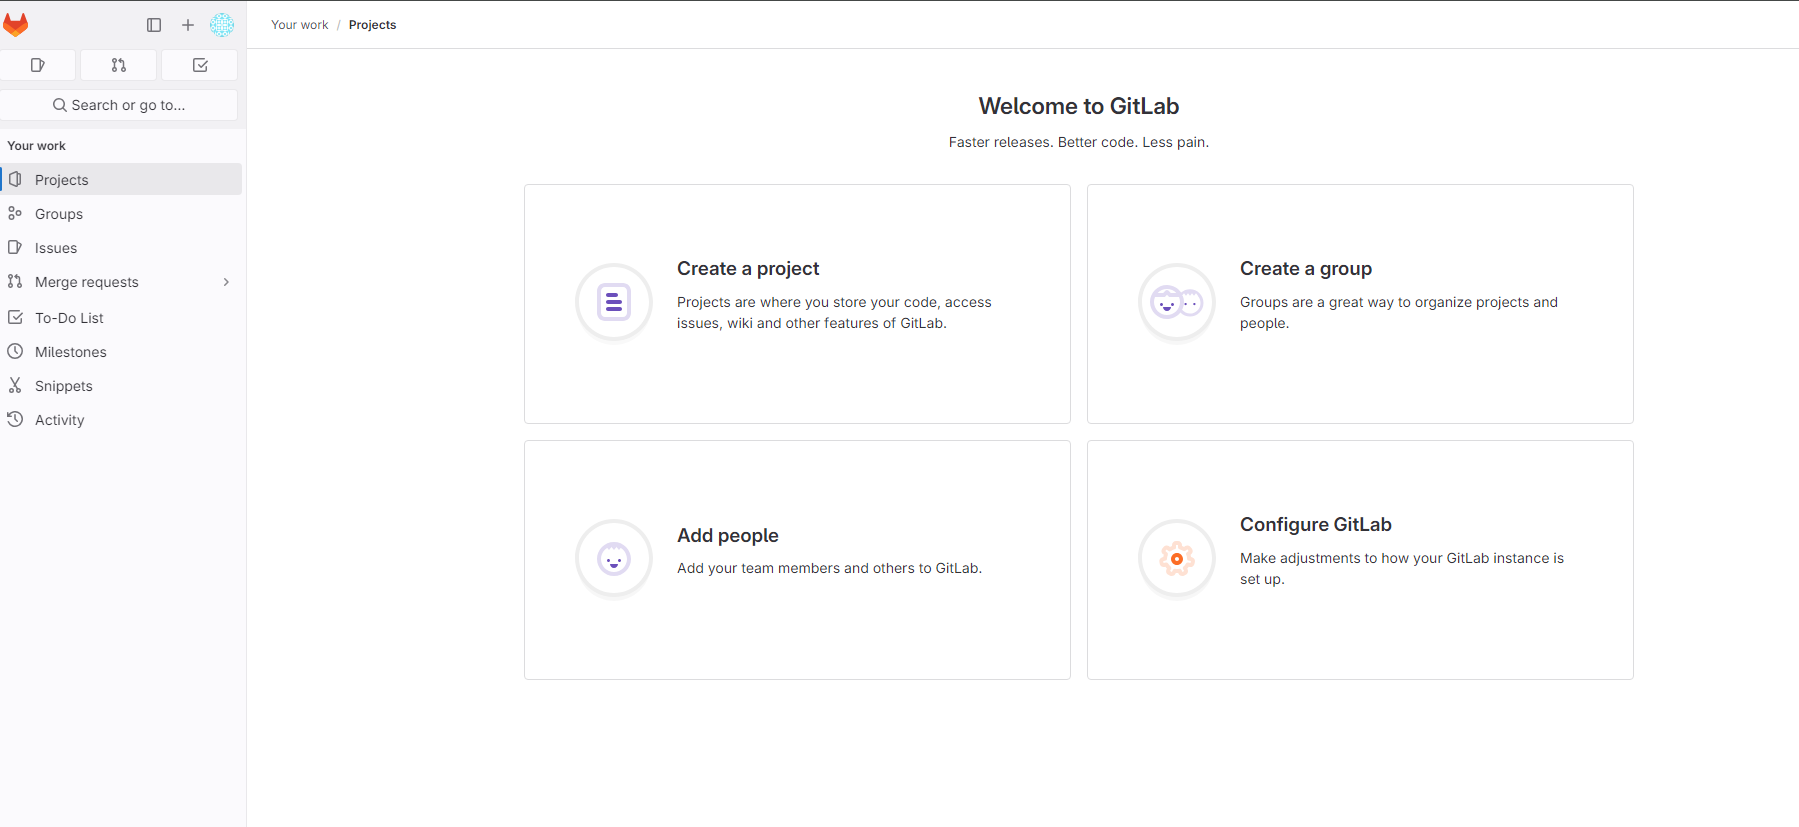Click the Activity history icon
This screenshot has width=1799, height=827.
click(x=15, y=419)
